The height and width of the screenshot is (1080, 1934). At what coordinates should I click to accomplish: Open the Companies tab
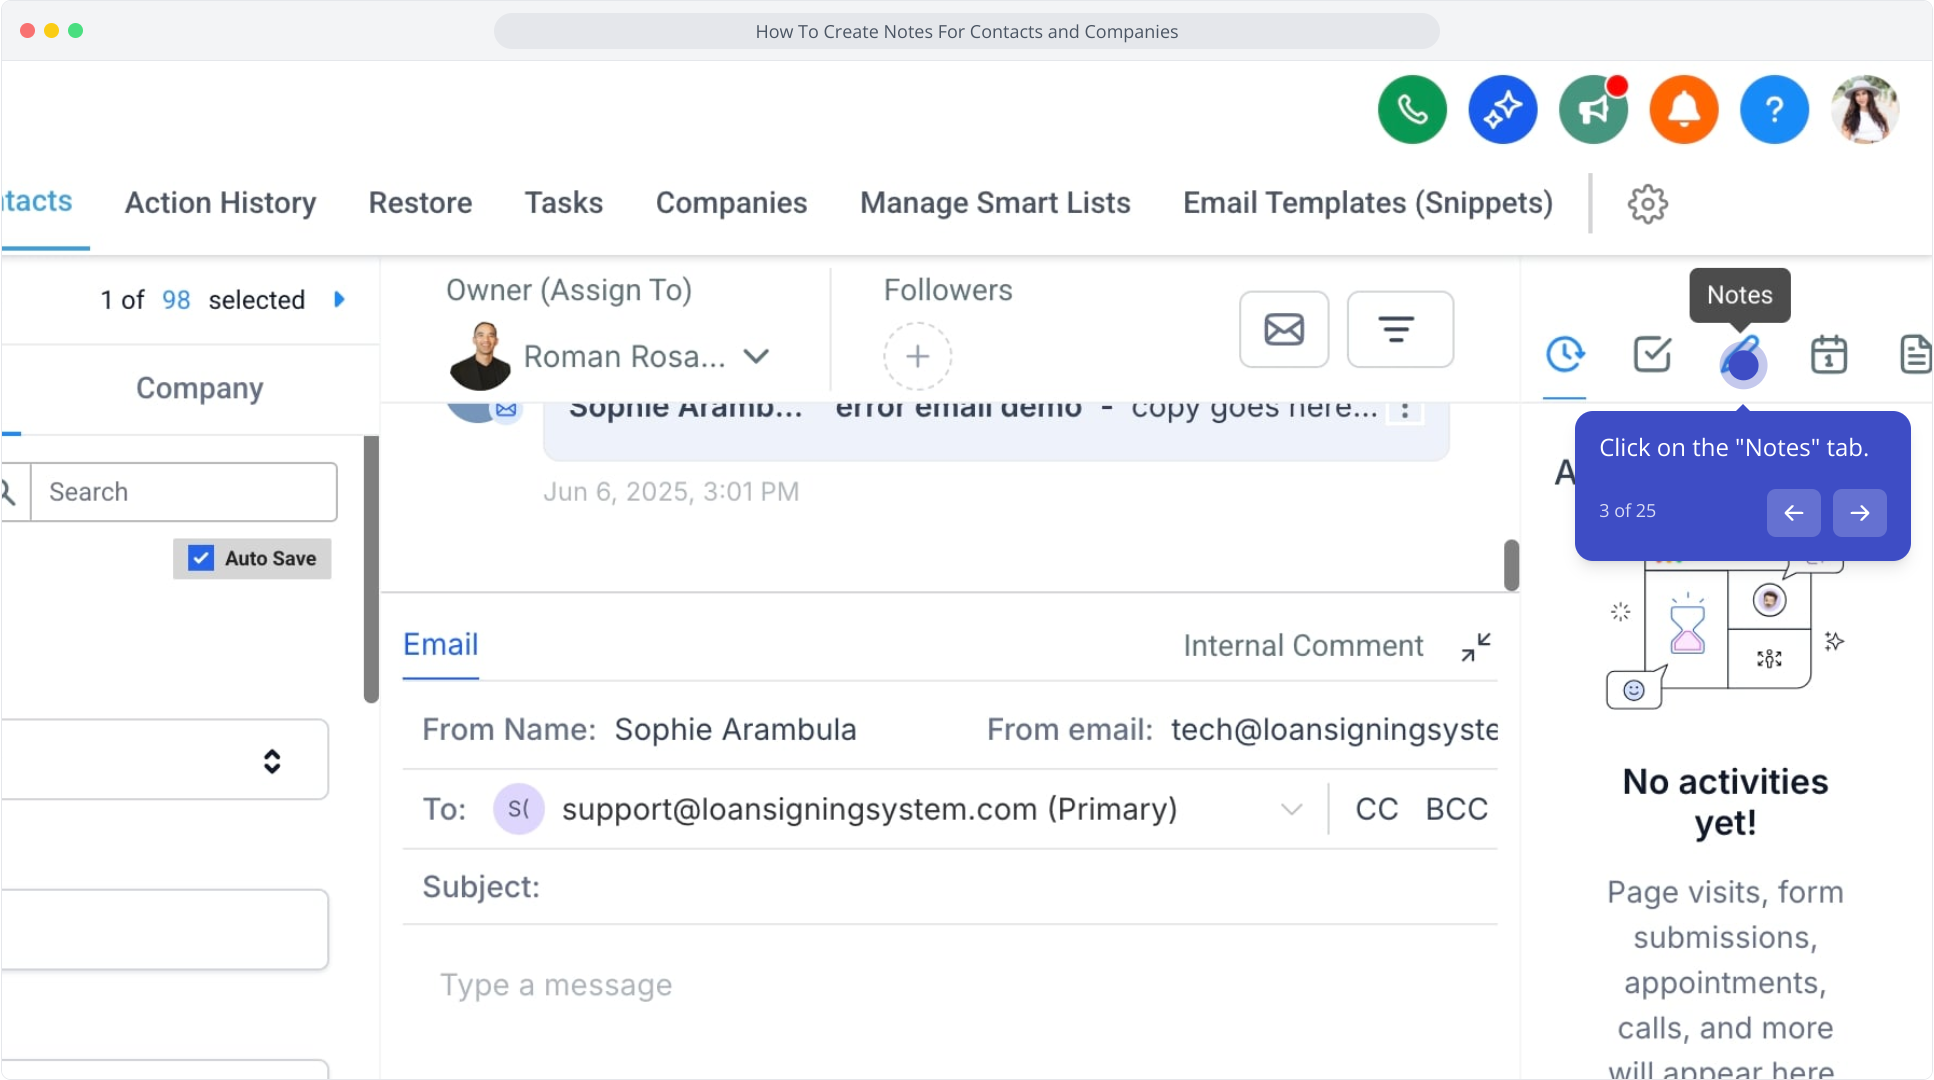click(x=731, y=203)
